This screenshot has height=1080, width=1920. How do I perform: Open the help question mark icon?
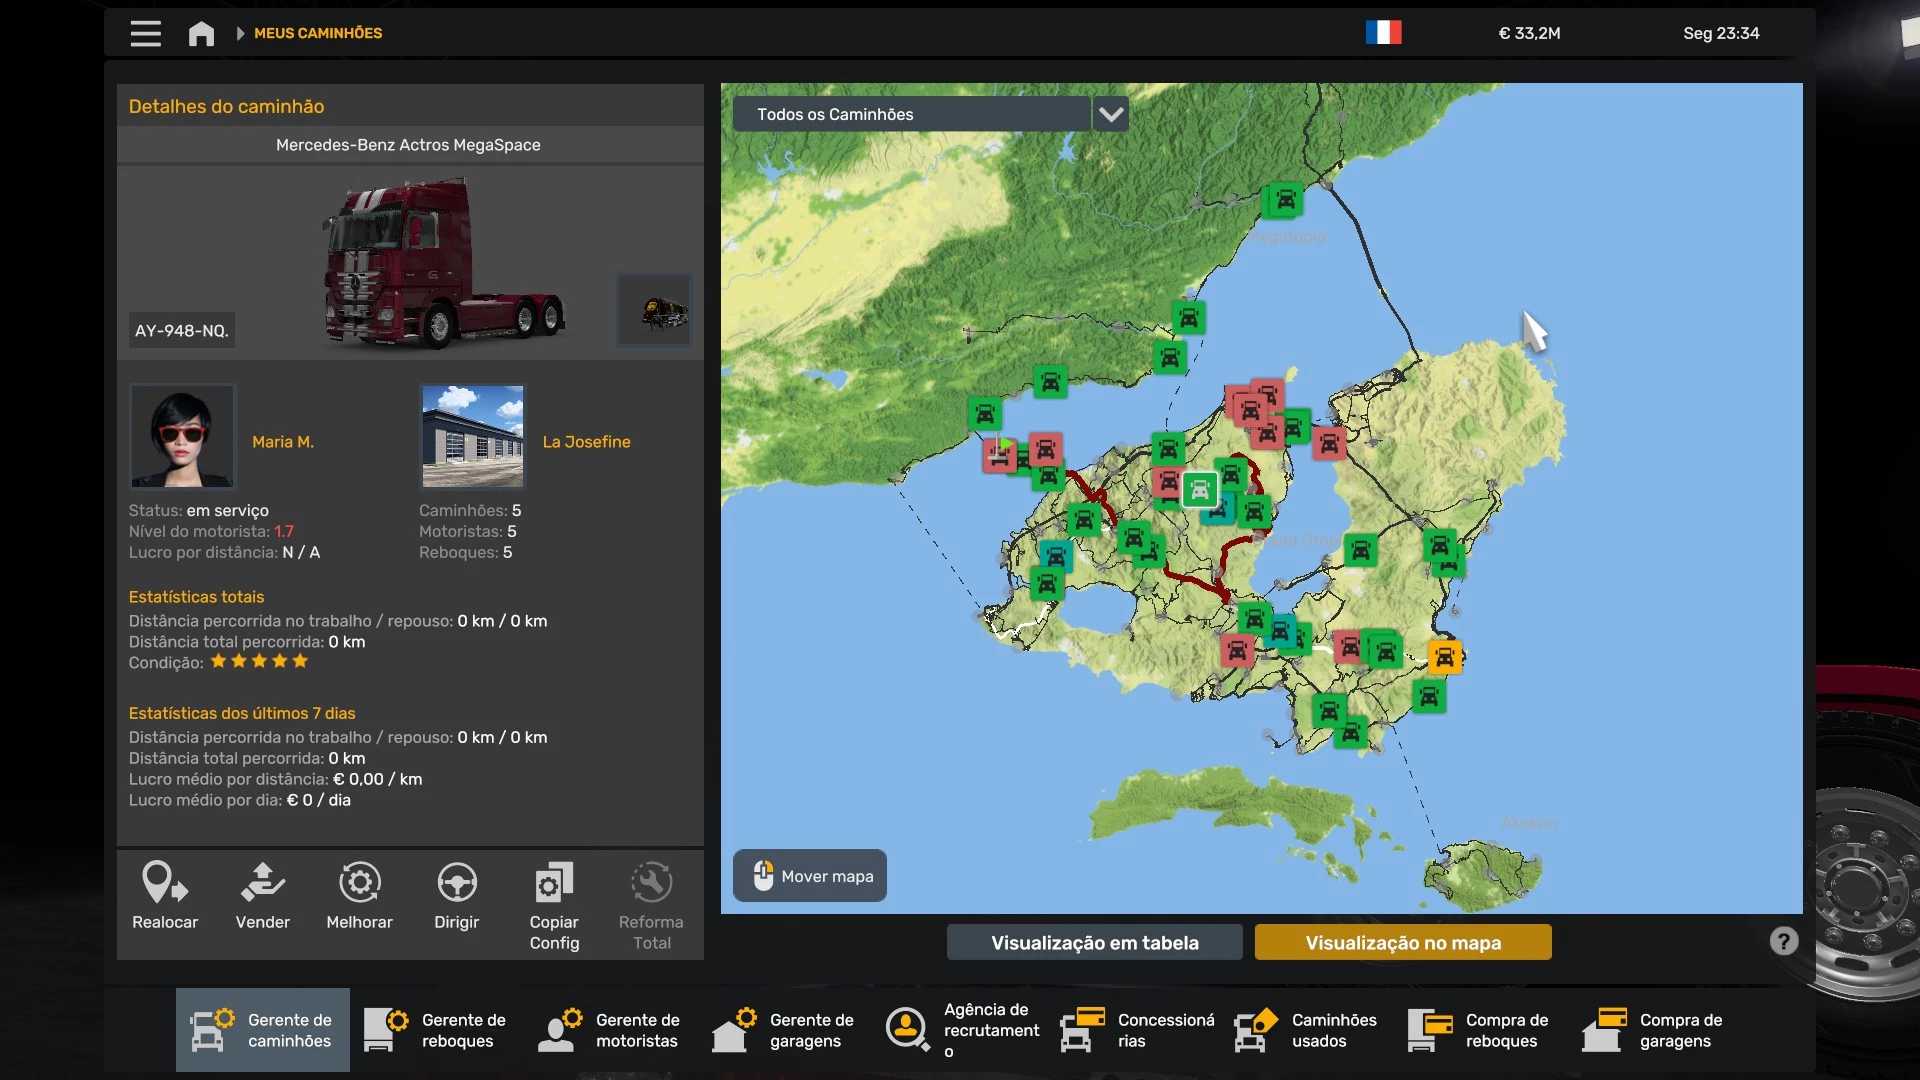pos(1783,941)
